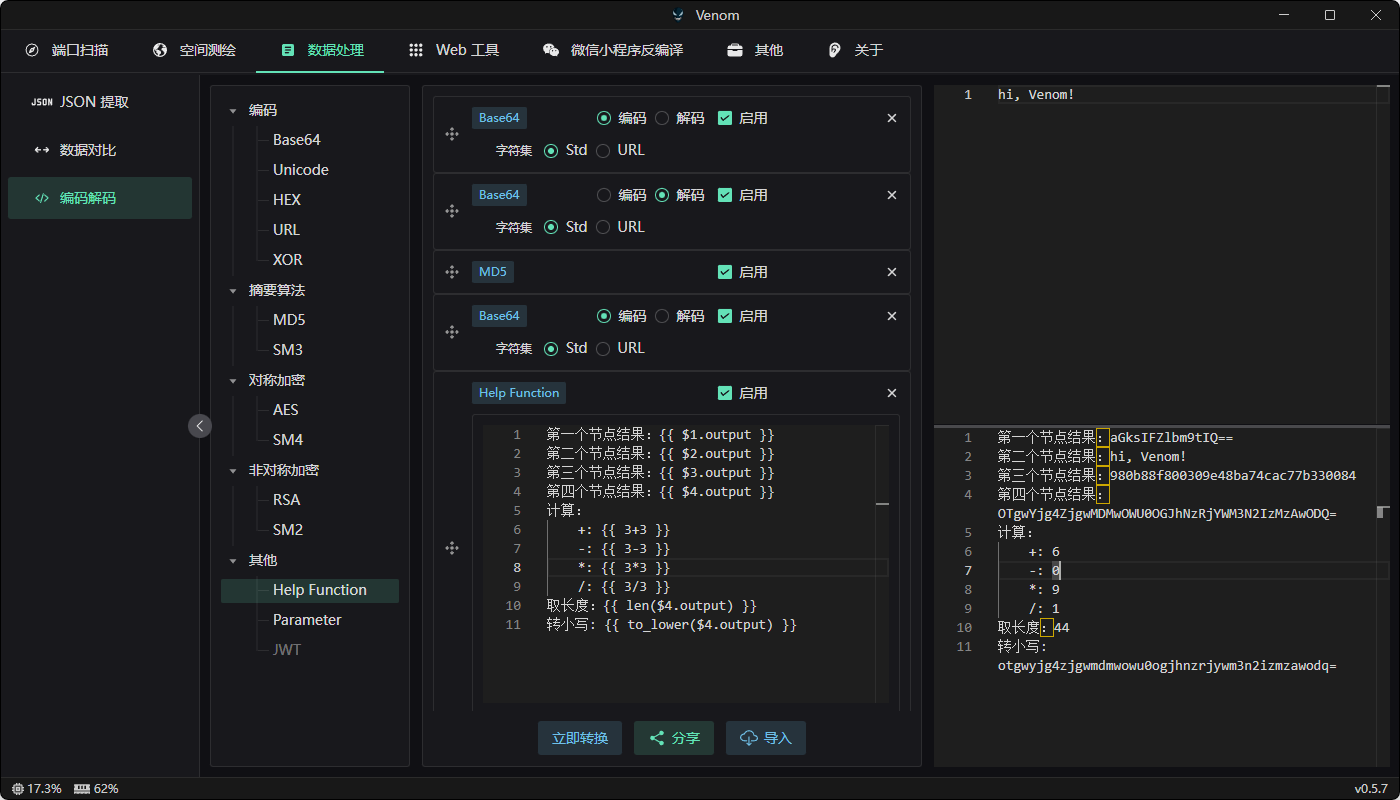Click the arrows icon beside 数据对比
Image resolution: width=1400 pixels, height=800 pixels.
tap(42, 150)
